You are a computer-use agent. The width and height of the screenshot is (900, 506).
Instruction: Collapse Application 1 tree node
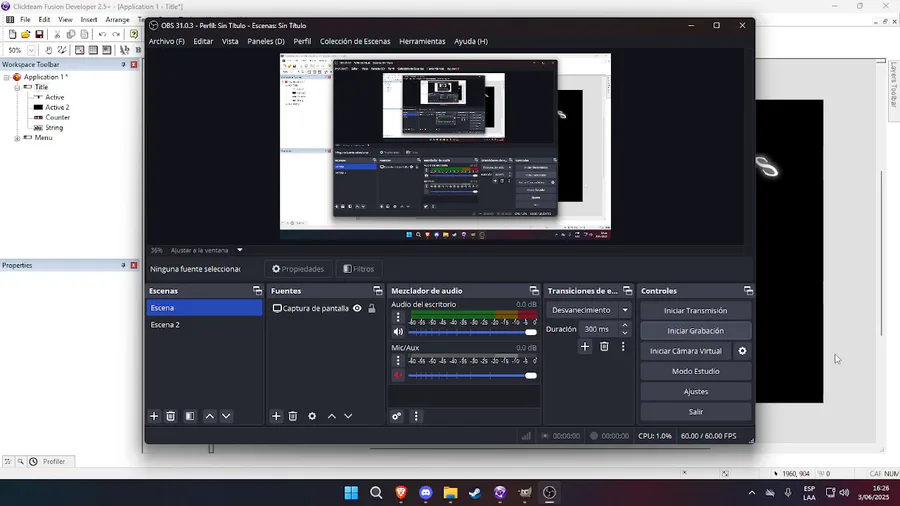coord(7,77)
